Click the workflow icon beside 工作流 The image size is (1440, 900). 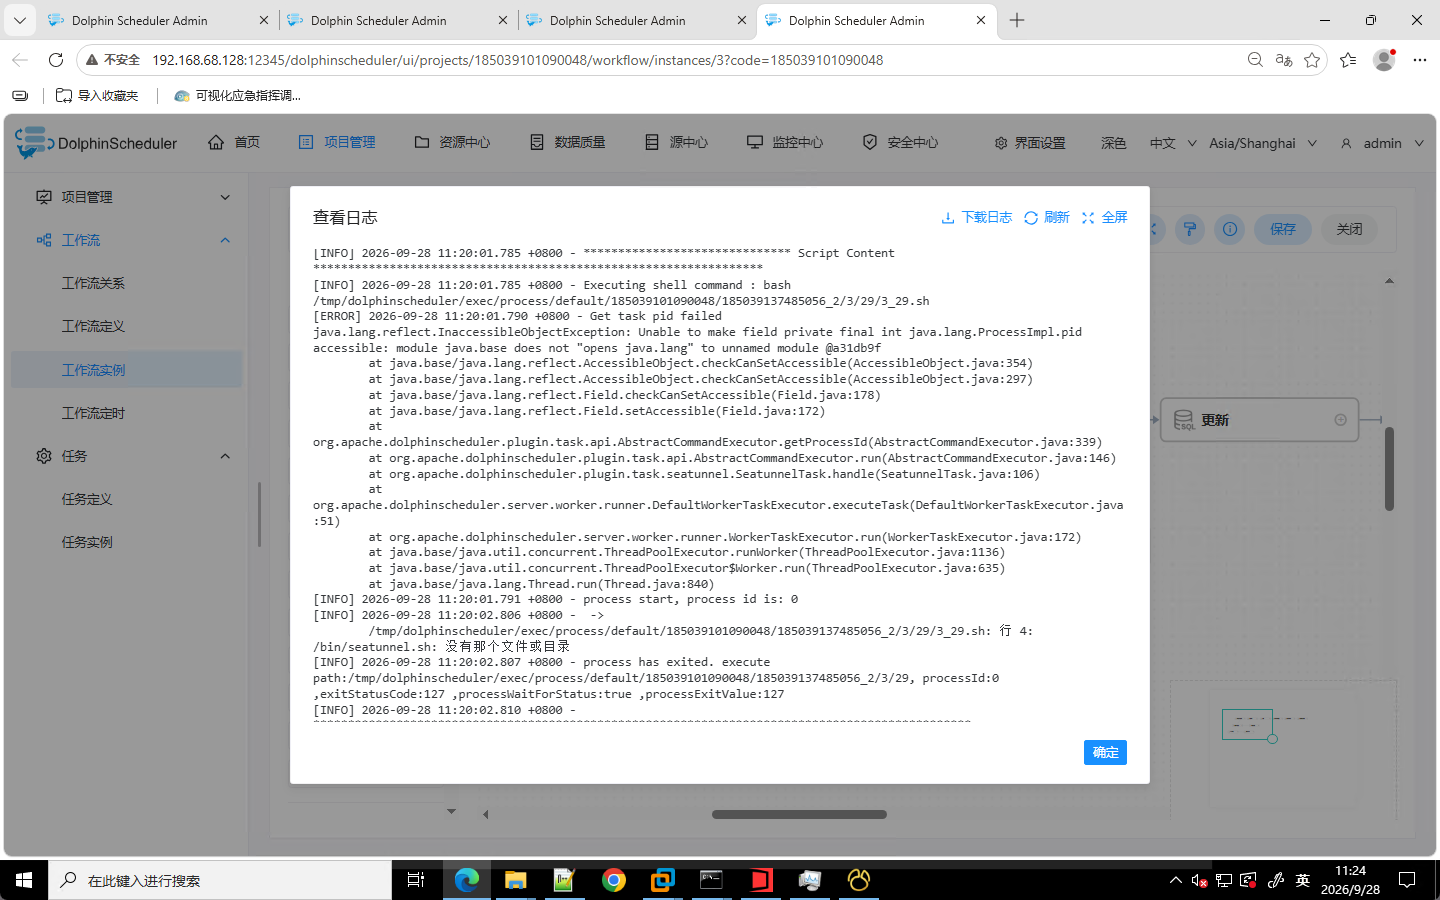pyautogui.click(x=44, y=240)
